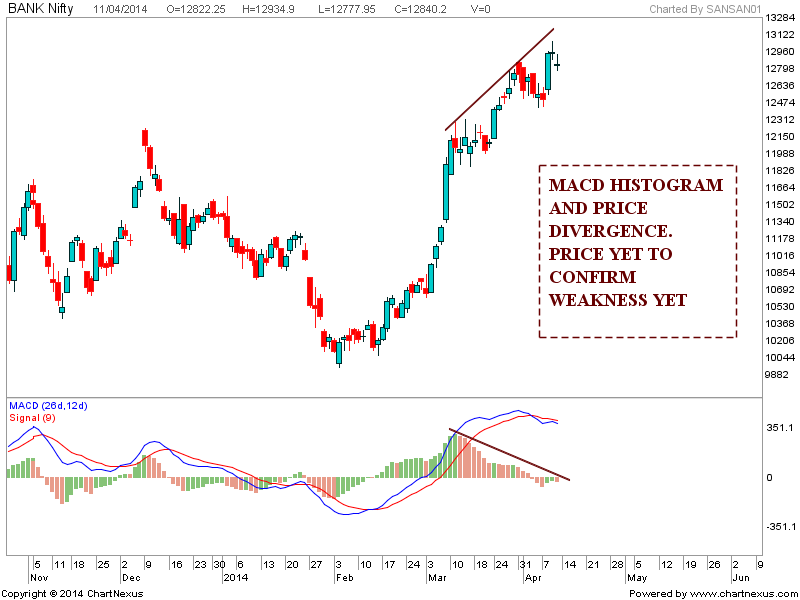The image size is (800, 600).
Task: Click the 28 date tick label
Action: click(x=617, y=565)
